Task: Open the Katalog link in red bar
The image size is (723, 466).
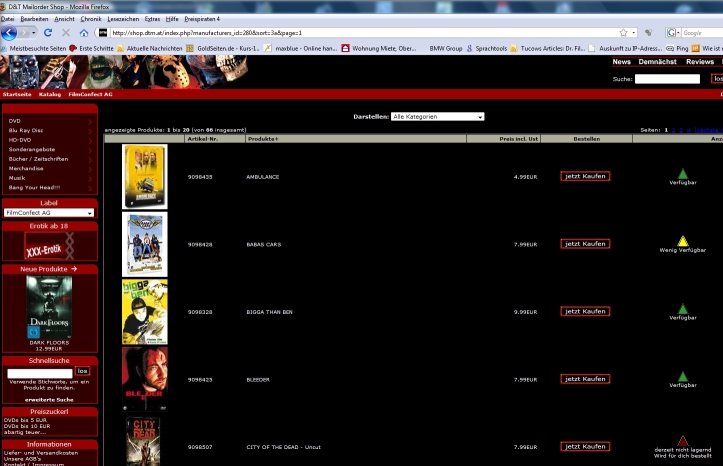Action: coord(50,94)
